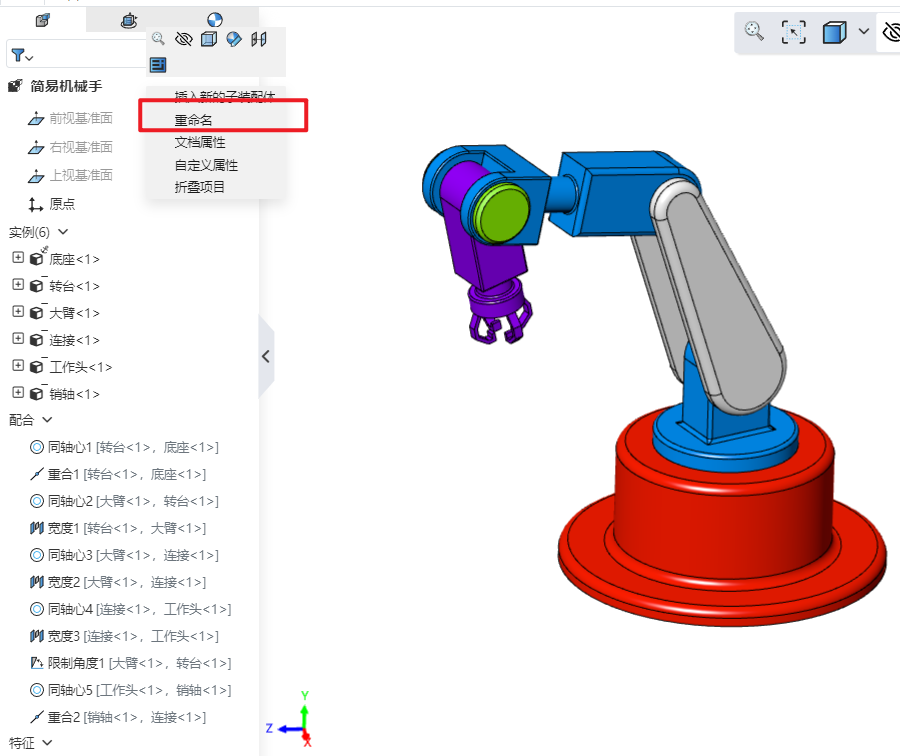Switch to the assembly tree tab
Image resolution: width=900 pixels, height=756 pixels.
point(42,20)
